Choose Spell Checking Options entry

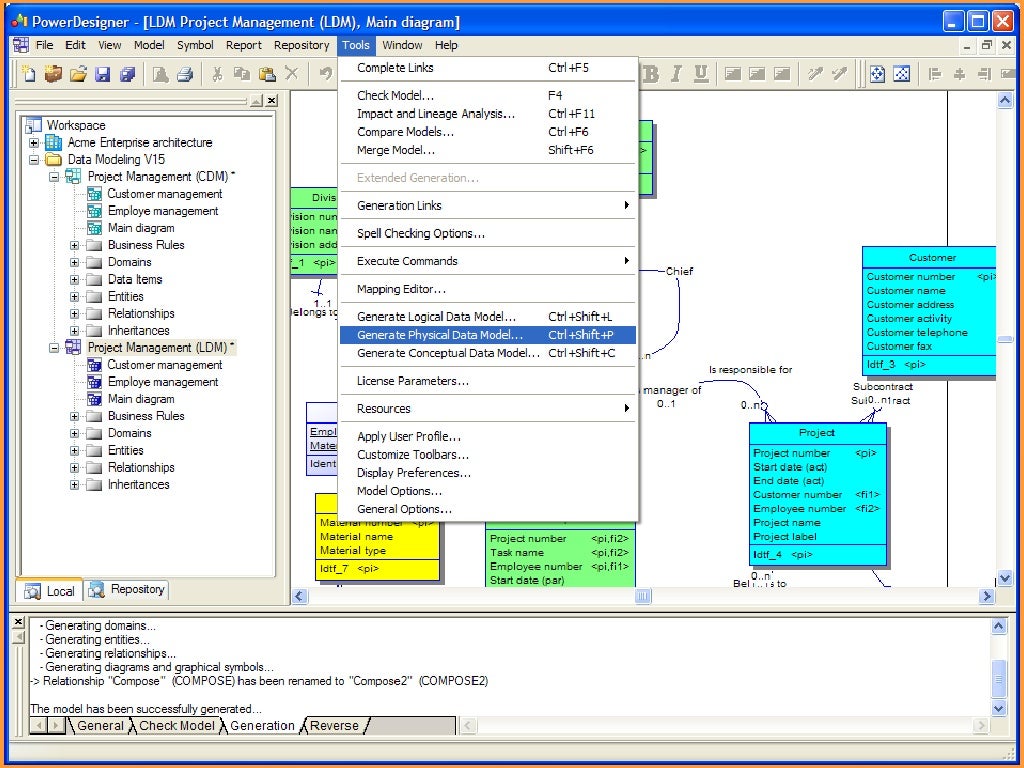[x=487, y=233]
